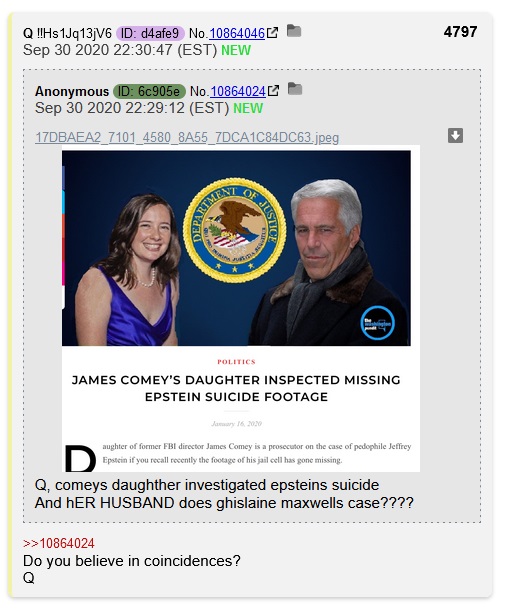Click the Anonymous poster name
Screen dimensions: 505x612
point(72,91)
